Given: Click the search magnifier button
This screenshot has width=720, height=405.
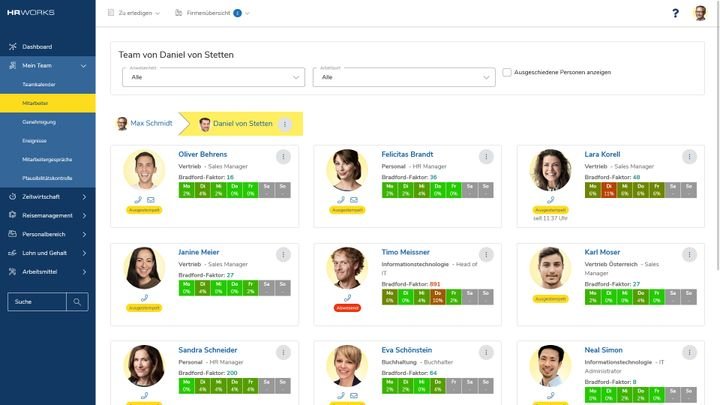Looking at the screenshot, I should 77,302.
